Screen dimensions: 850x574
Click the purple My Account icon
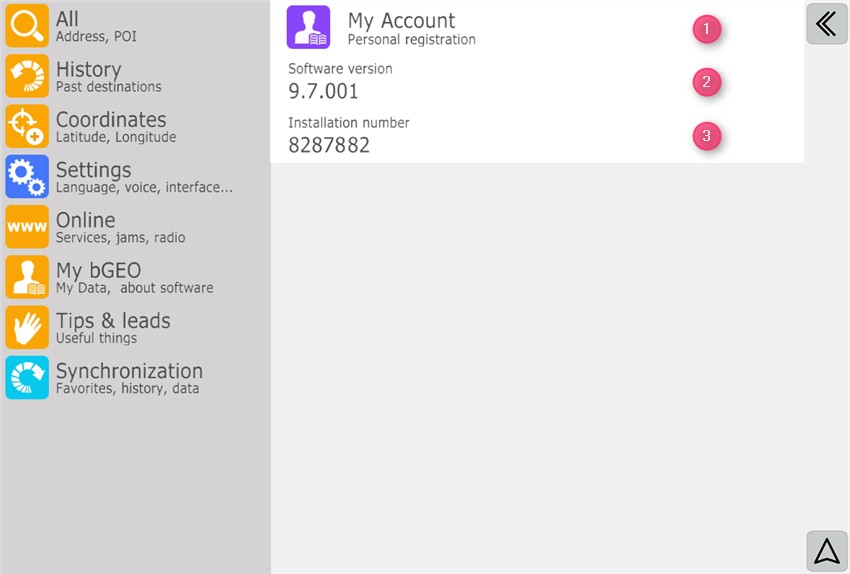point(308,27)
